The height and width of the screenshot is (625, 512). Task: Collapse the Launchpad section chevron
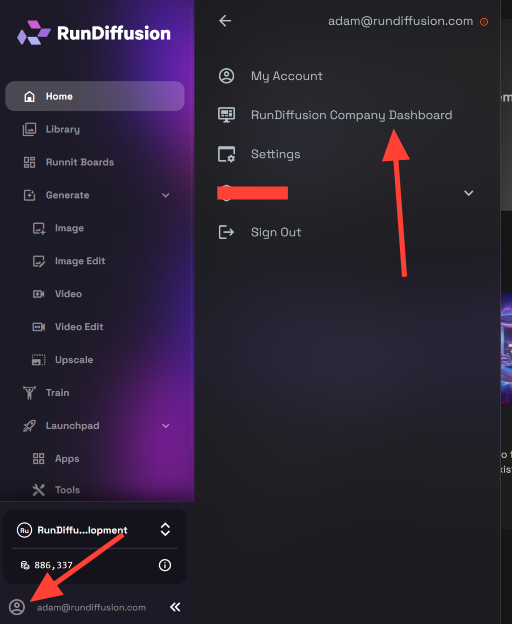point(166,426)
